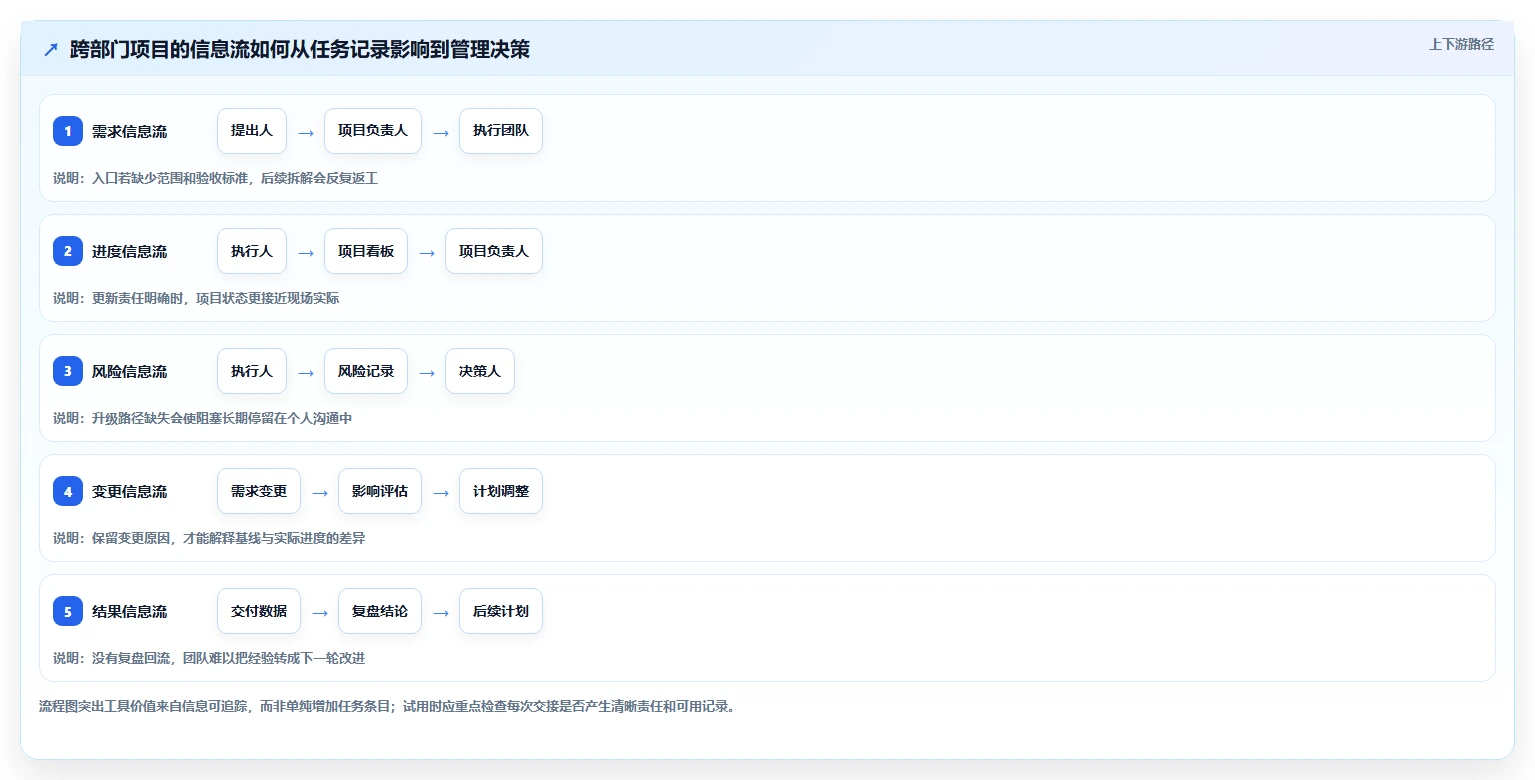Click the 风险记录 node

(x=366, y=371)
